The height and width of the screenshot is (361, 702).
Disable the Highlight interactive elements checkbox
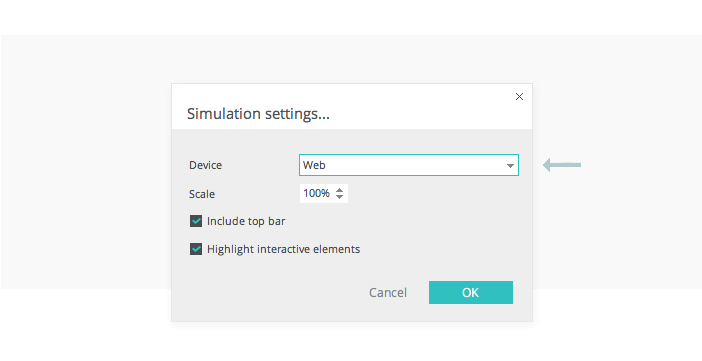tap(196, 249)
